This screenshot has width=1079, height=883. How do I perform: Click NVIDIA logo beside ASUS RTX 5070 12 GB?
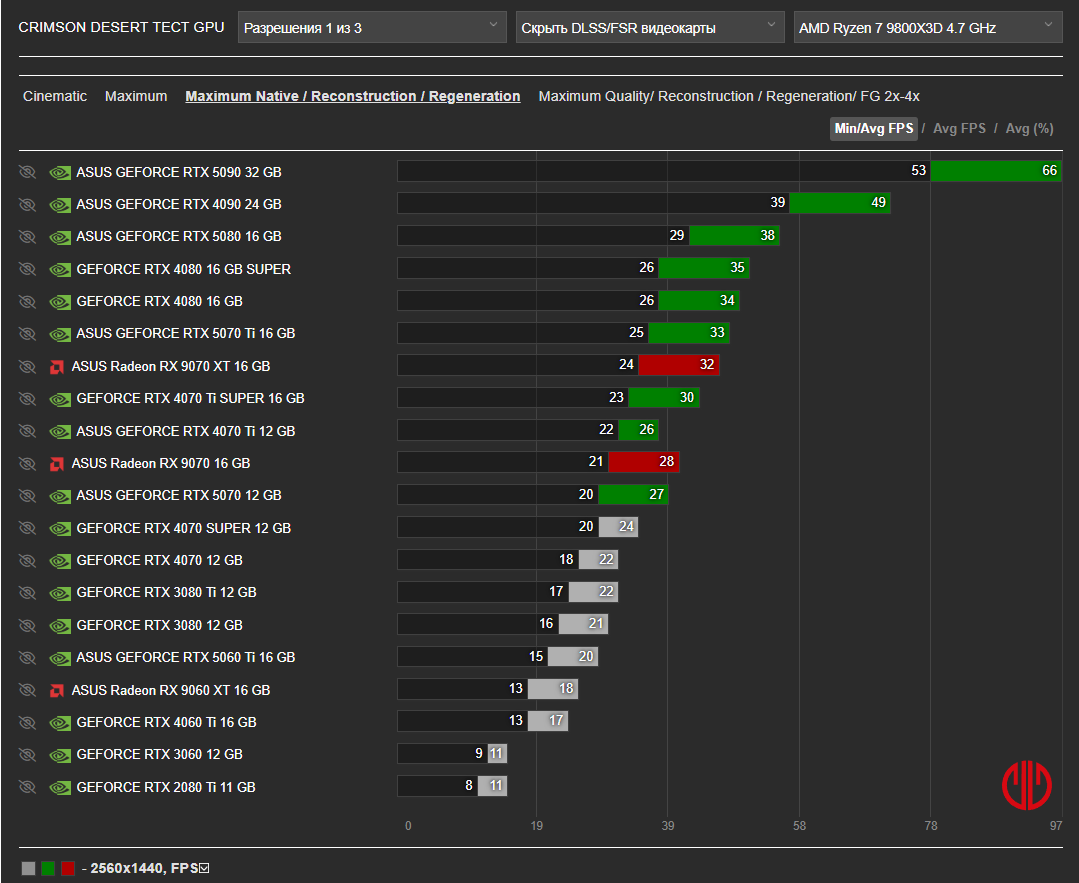[x=60, y=496]
